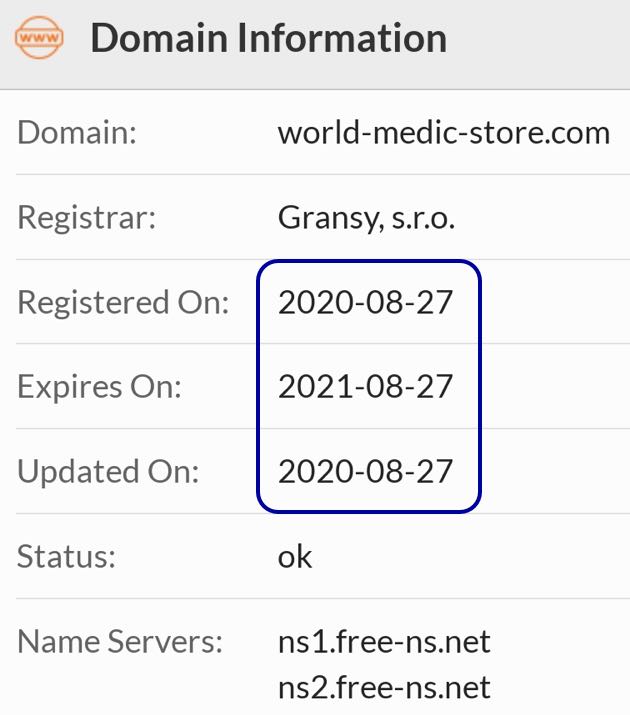This screenshot has width=630, height=715.
Task: Click the Registered On date 2020-08-27
Action: click(x=365, y=302)
